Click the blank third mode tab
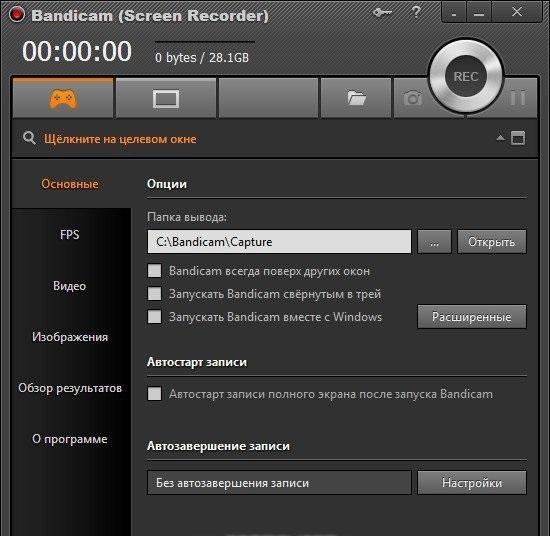Screen dimensions: 550x536 (x=268, y=98)
